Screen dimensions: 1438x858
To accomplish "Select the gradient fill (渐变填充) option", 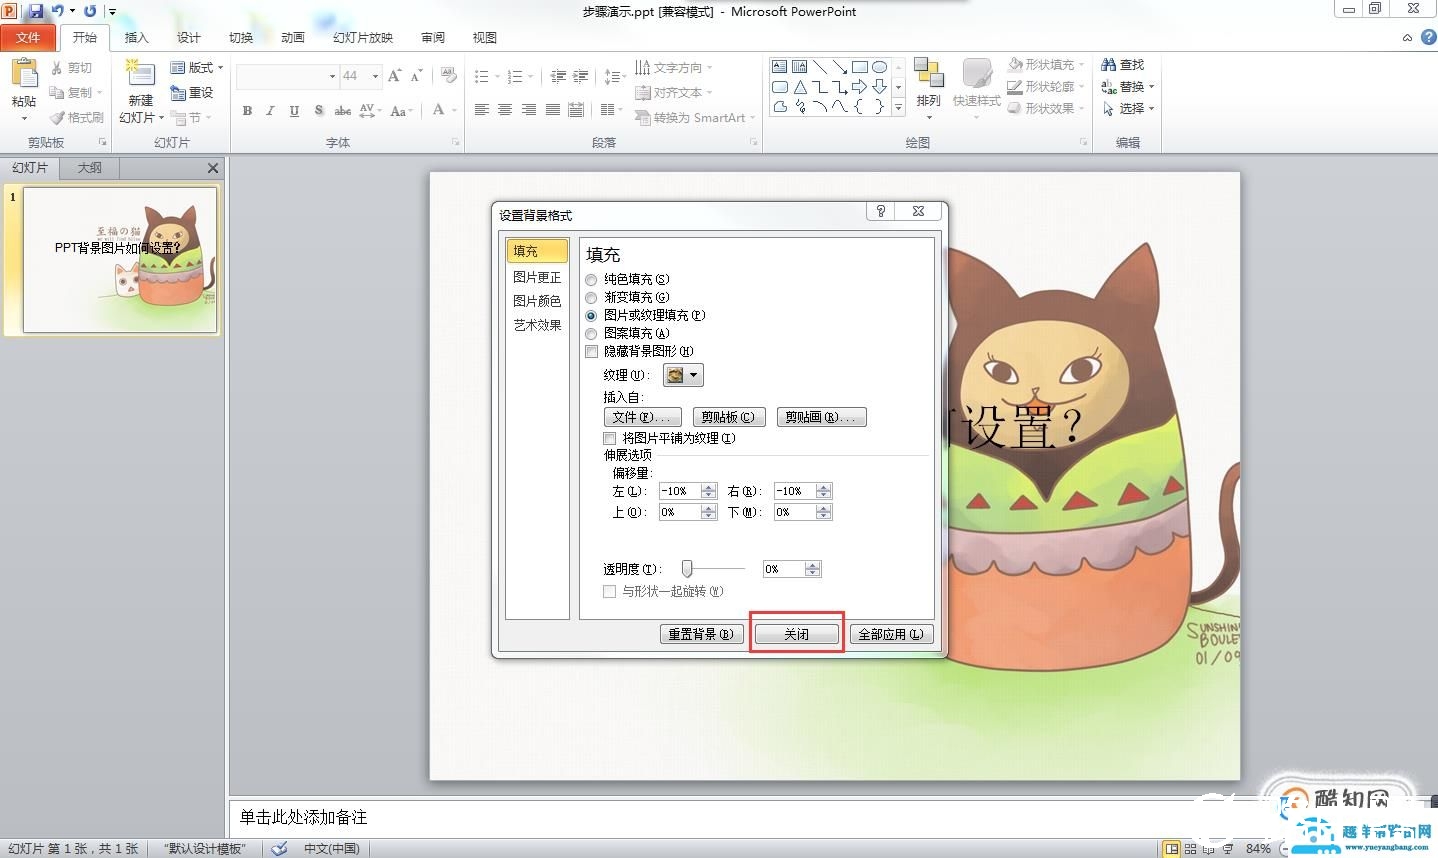I will [591, 298].
